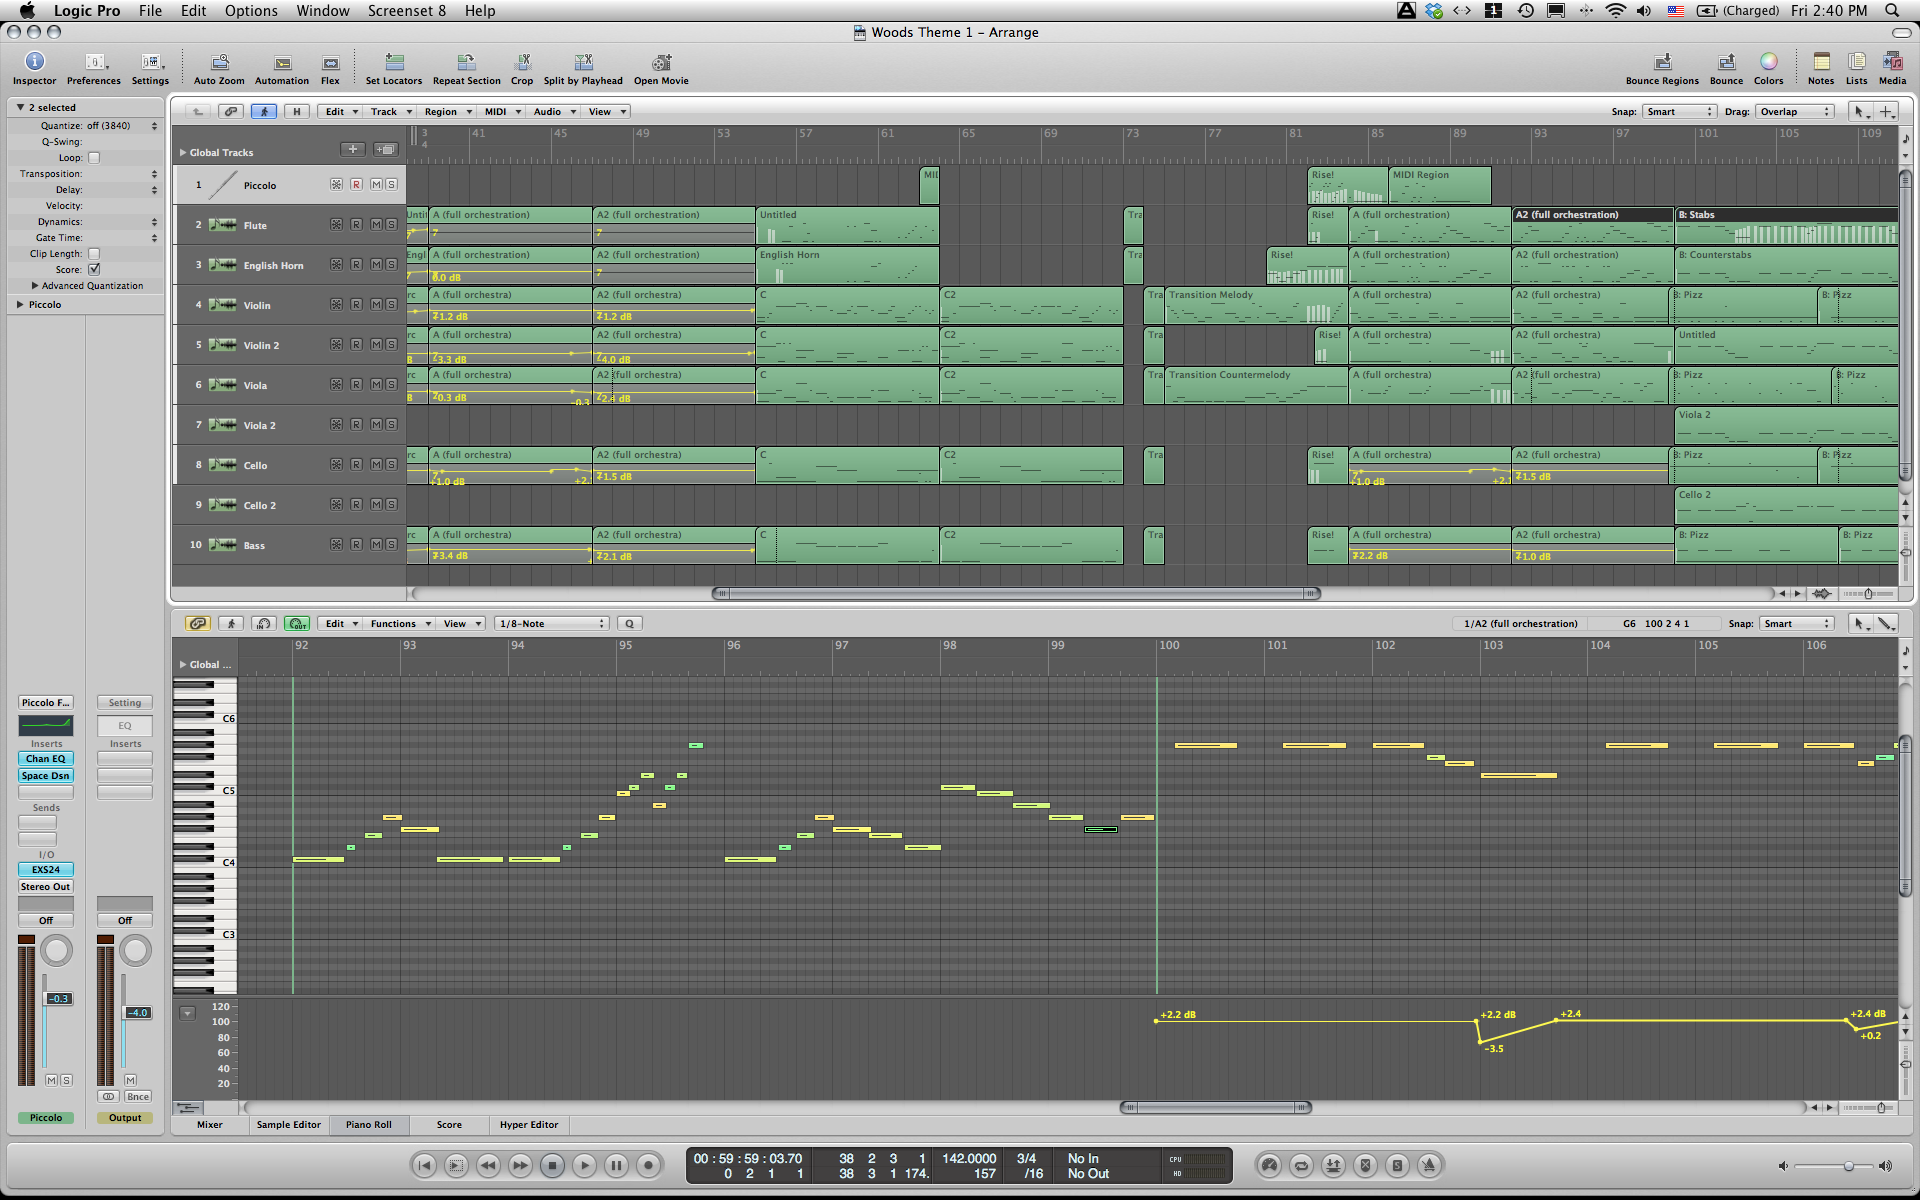Screen dimensions: 1920x1200
Task: Open the Region dropdown menu
Action: pos(447,112)
